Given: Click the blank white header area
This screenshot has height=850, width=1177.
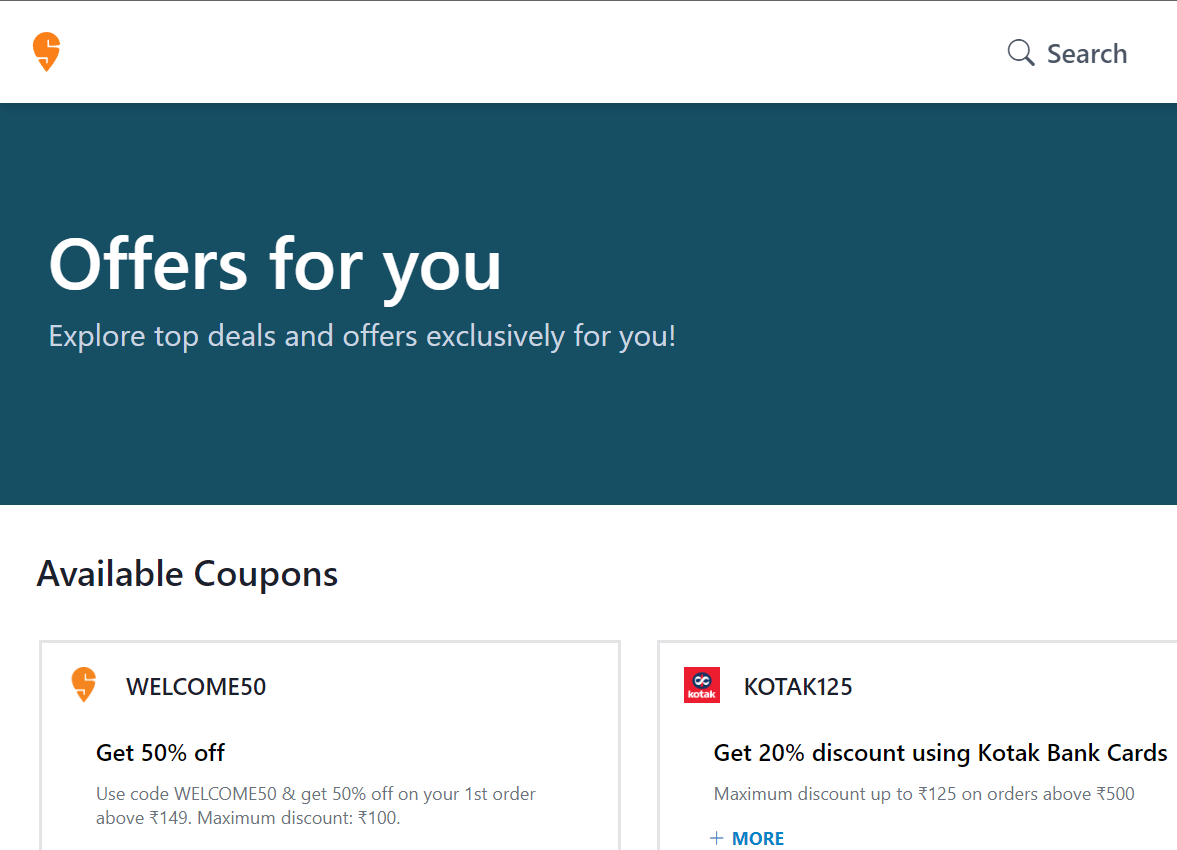Looking at the screenshot, I should coord(525,52).
